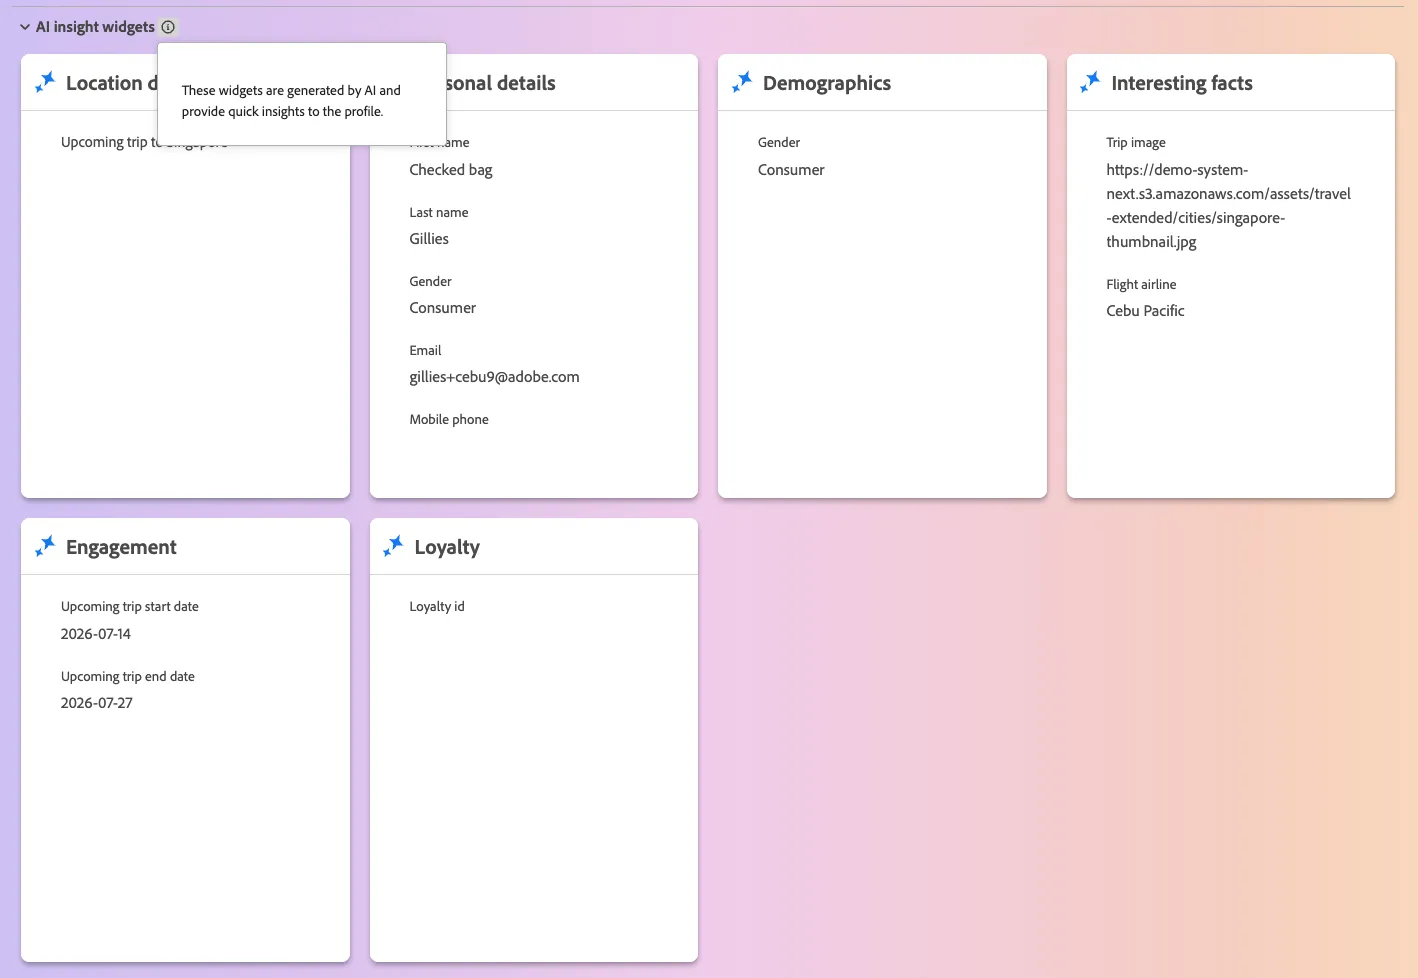Image resolution: width=1418 pixels, height=978 pixels.
Task: Click the Mobile phone label
Action: pyautogui.click(x=449, y=419)
